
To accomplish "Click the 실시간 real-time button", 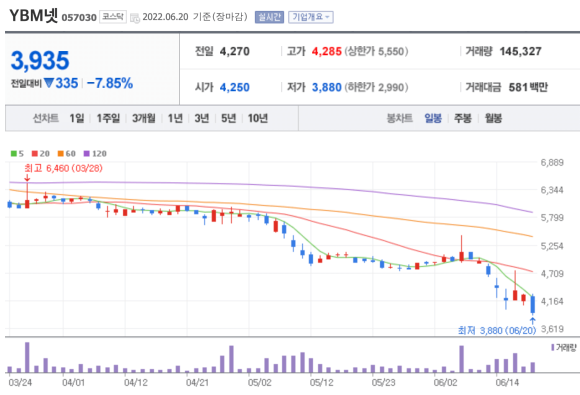I will [269, 17].
